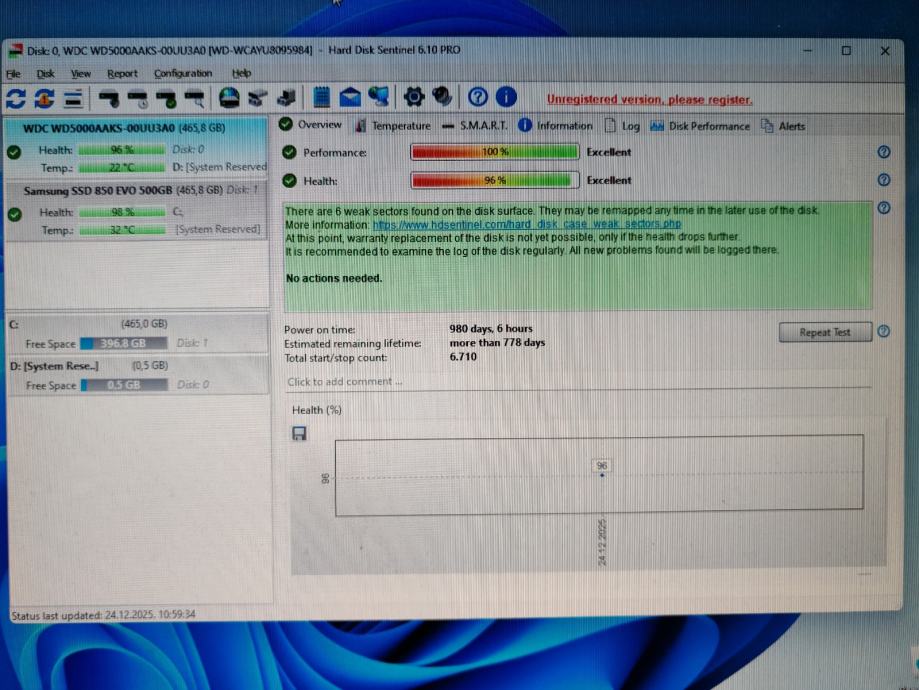The image size is (919, 690).
Task: Click the Samsung SSD 32 °C temperature bar
Action: click(122, 230)
